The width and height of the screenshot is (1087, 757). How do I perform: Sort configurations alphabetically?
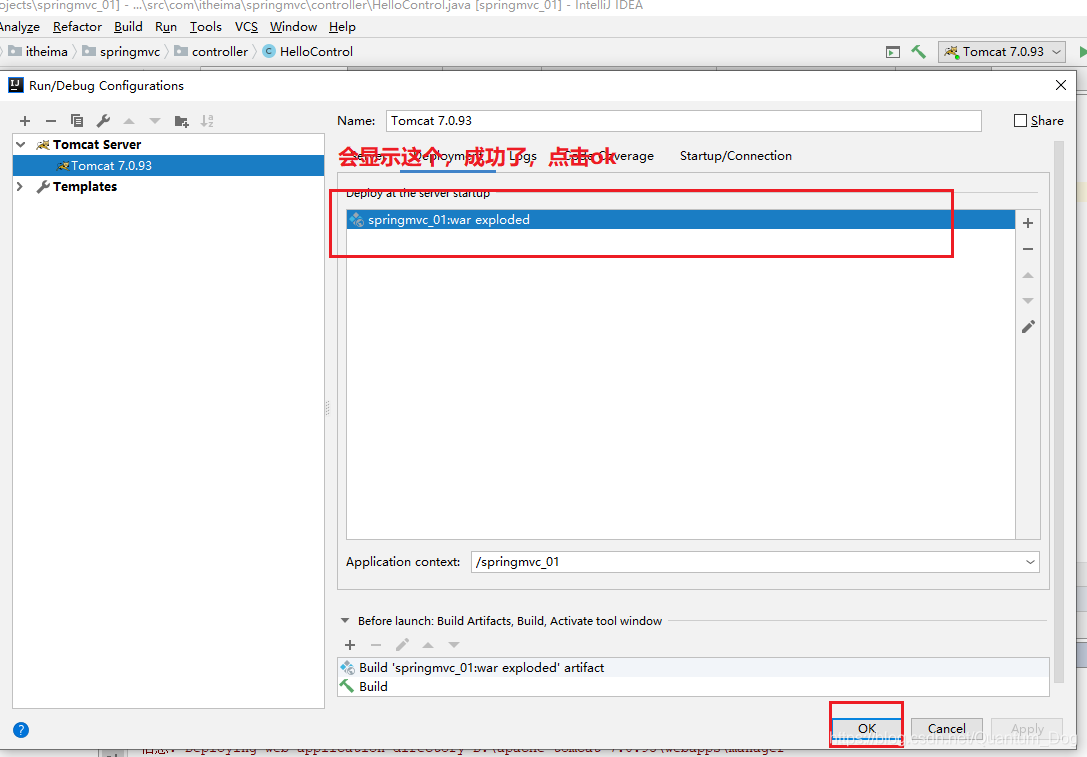coord(207,121)
